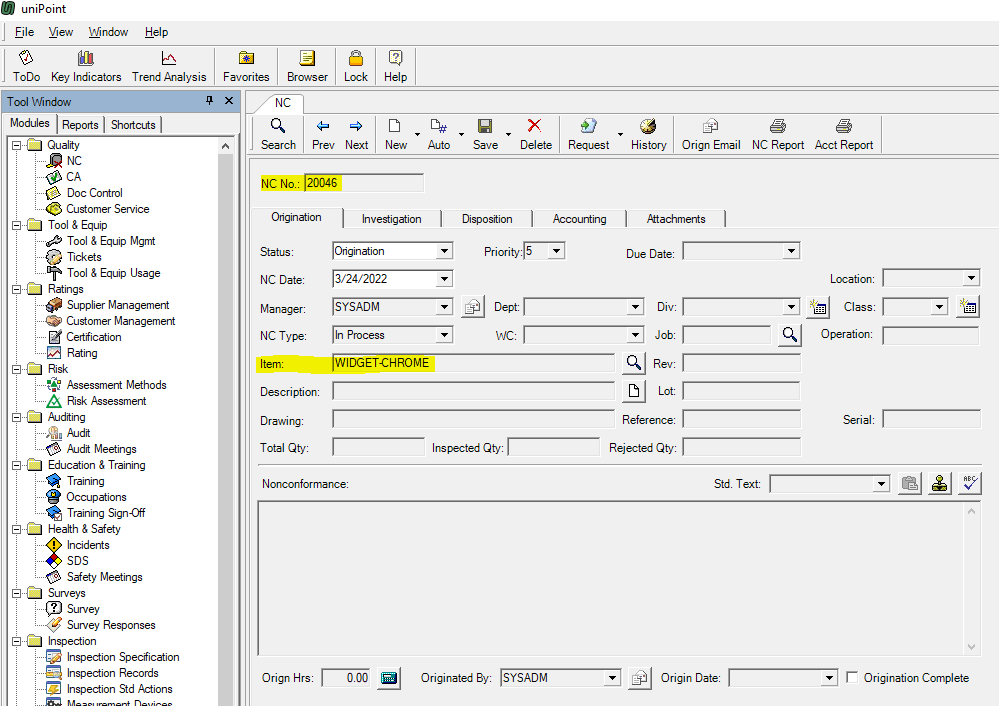Open the Std. Text dropdown
This screenshot has width=999, height=706.
tap(880, 484)
